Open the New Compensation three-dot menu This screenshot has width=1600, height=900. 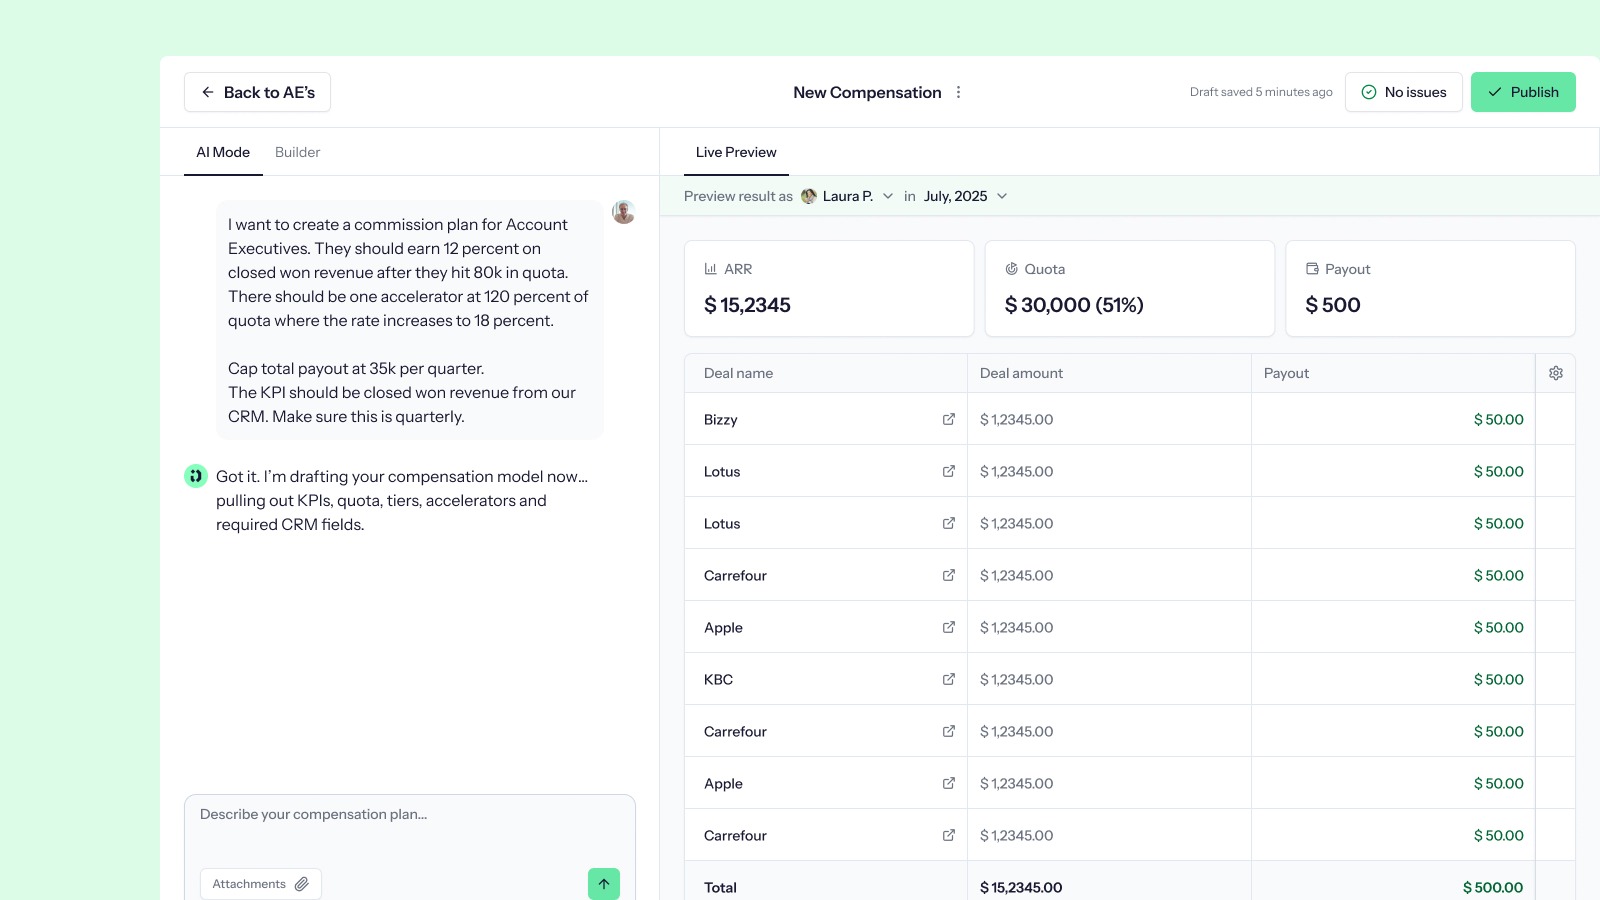tap(958, 92)
